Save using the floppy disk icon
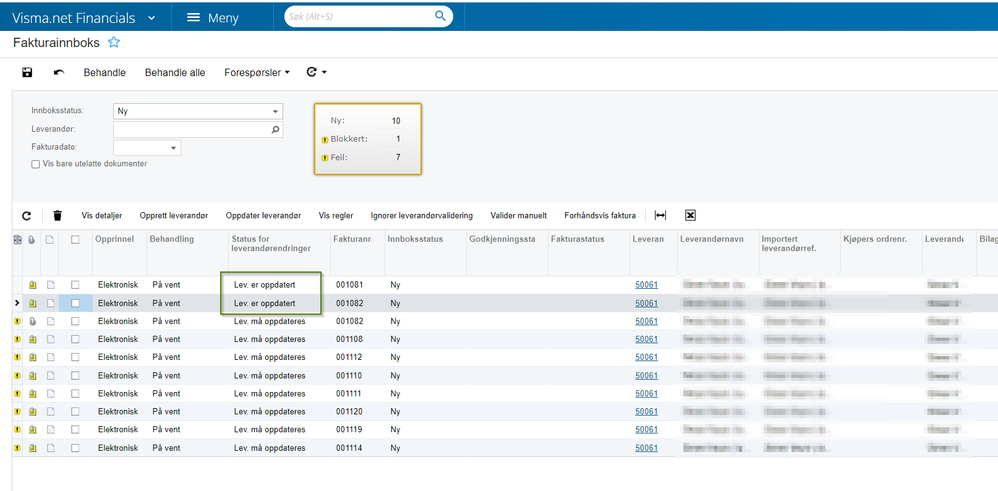 [x=27, y=73]
